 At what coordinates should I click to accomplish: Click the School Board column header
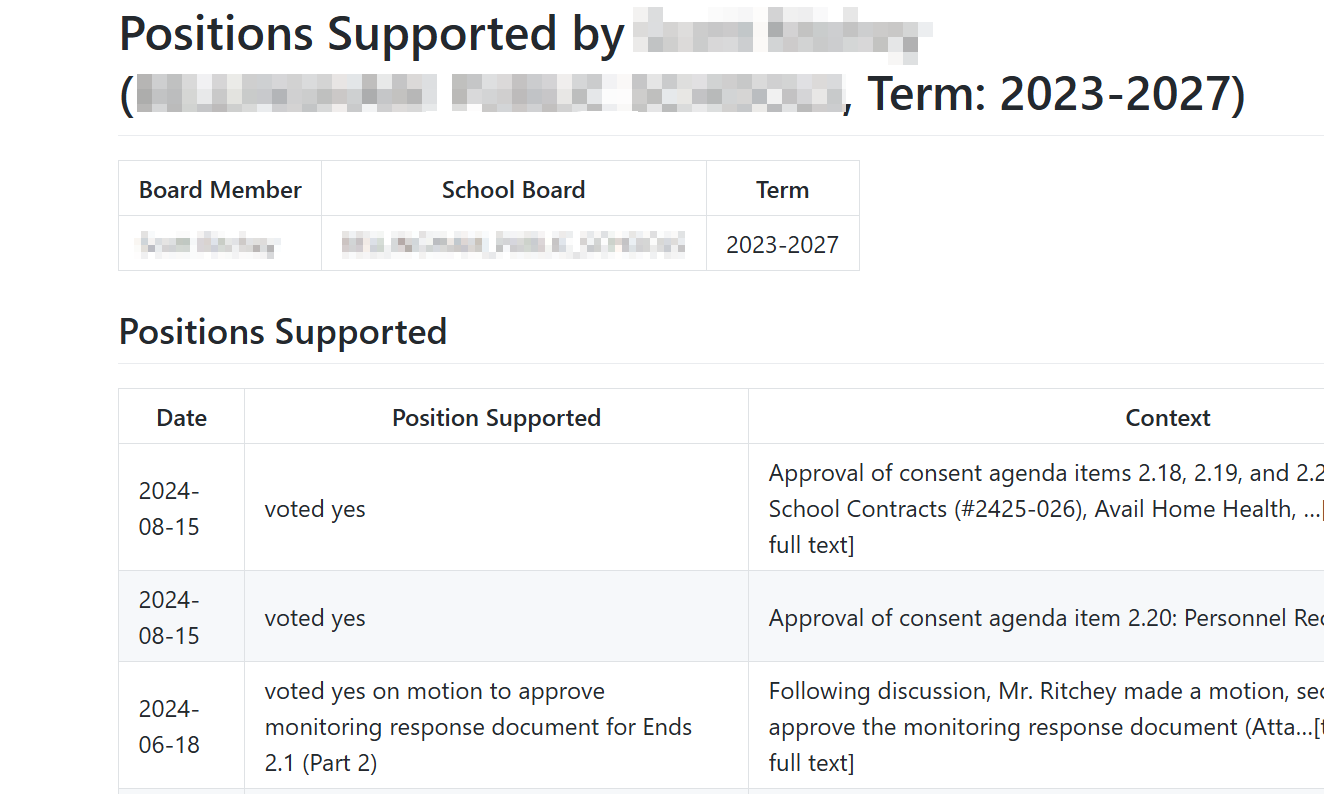(x=513, y=189)
